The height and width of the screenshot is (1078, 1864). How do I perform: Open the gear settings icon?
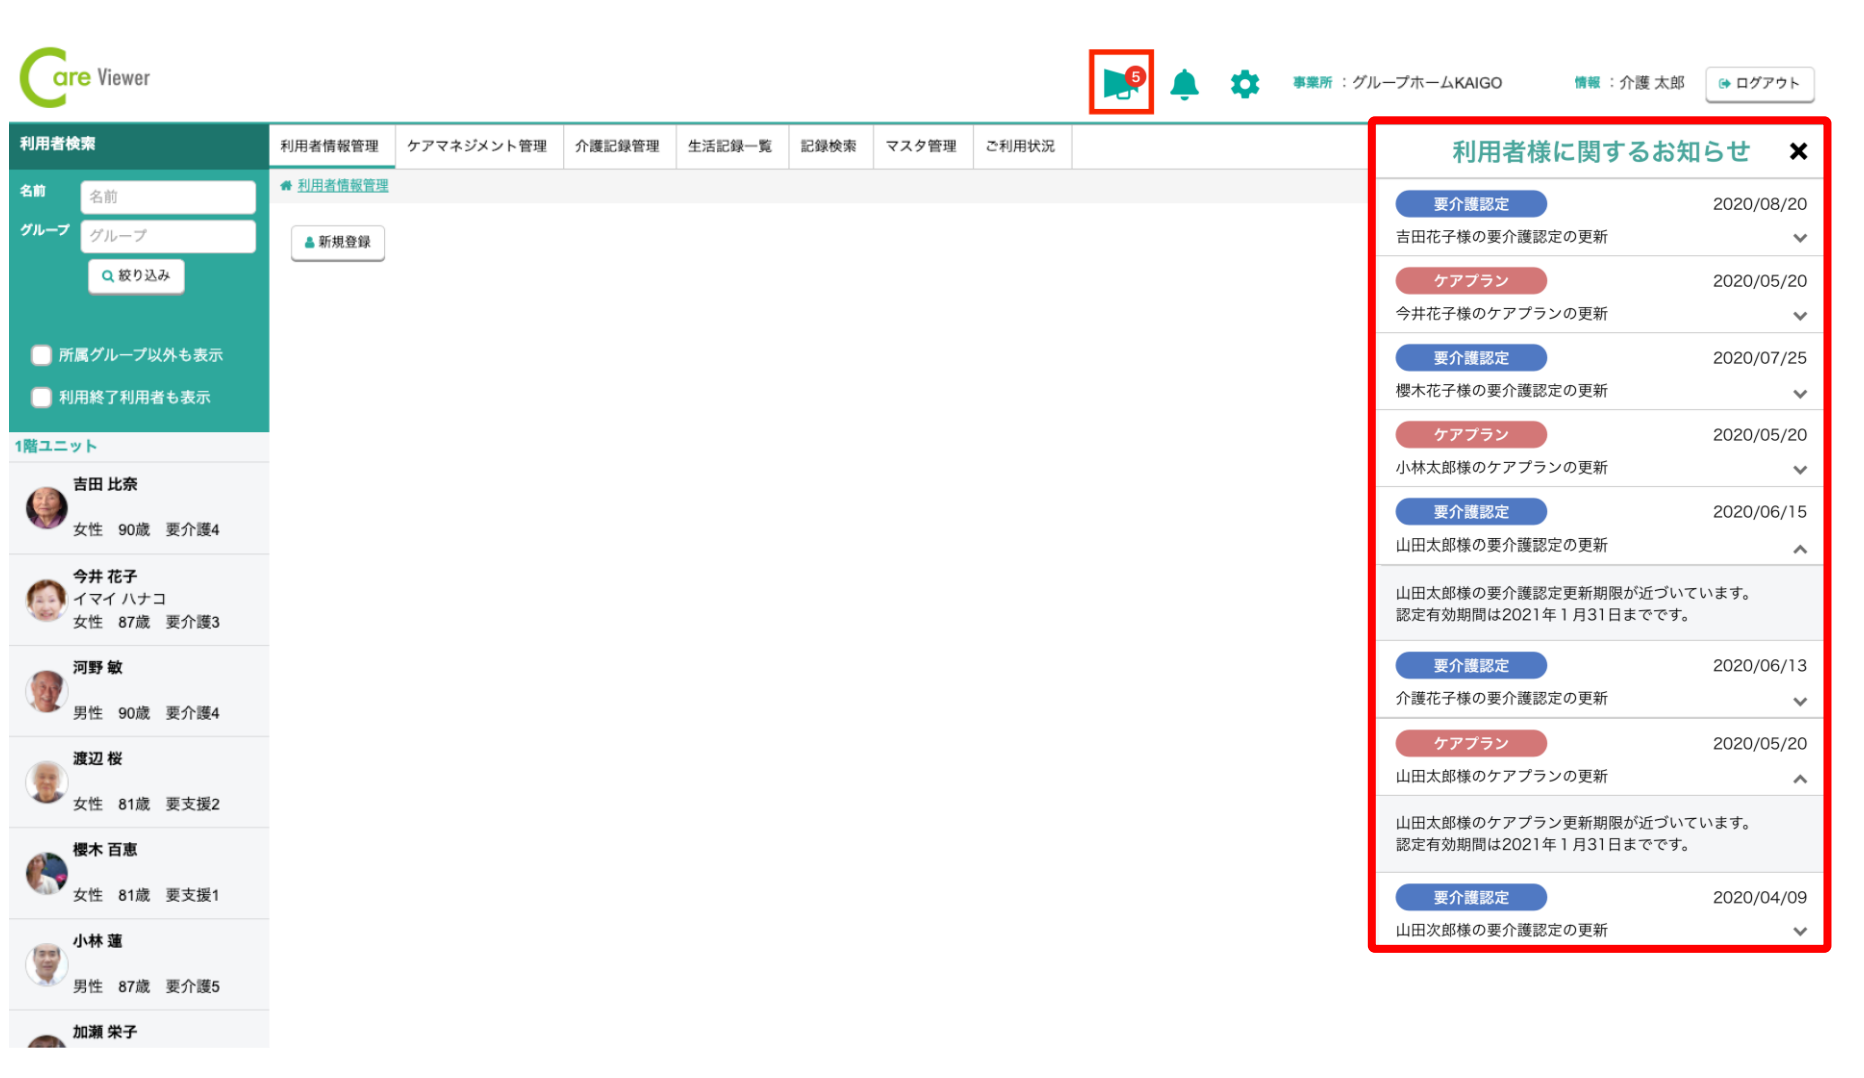(x=1244, y=84)
